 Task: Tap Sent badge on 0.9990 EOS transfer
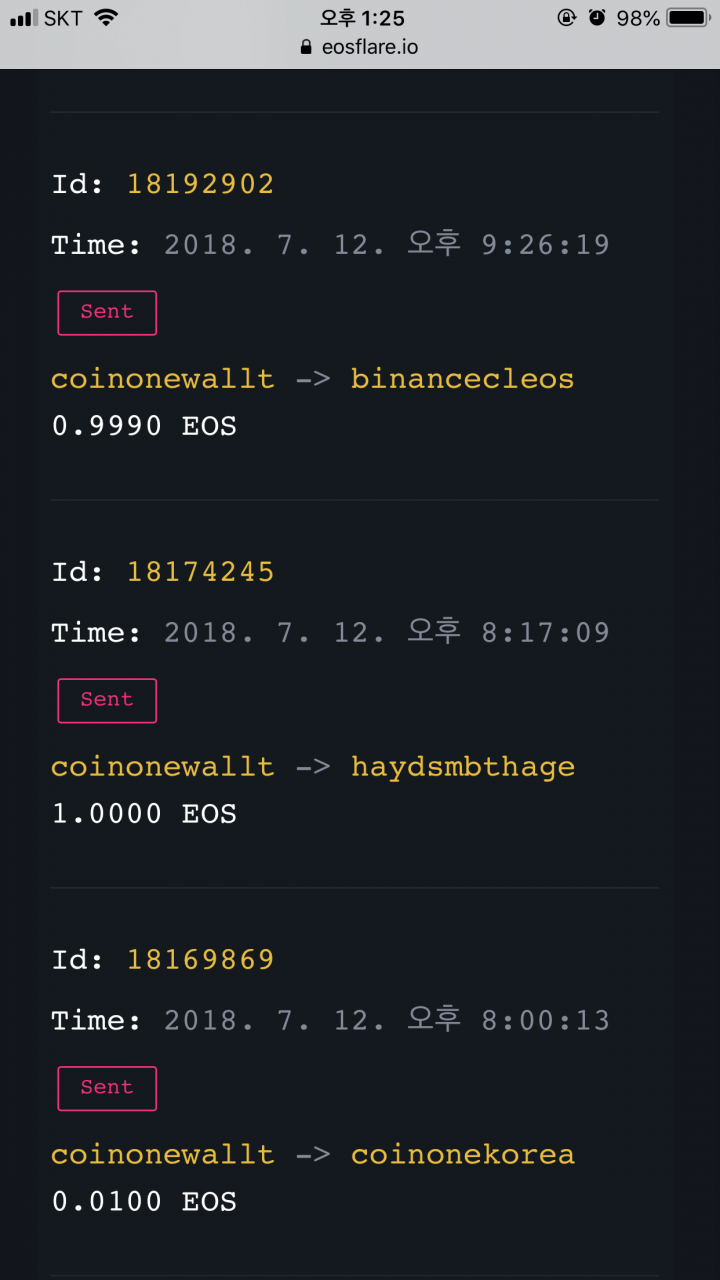(x=107, y=312)
